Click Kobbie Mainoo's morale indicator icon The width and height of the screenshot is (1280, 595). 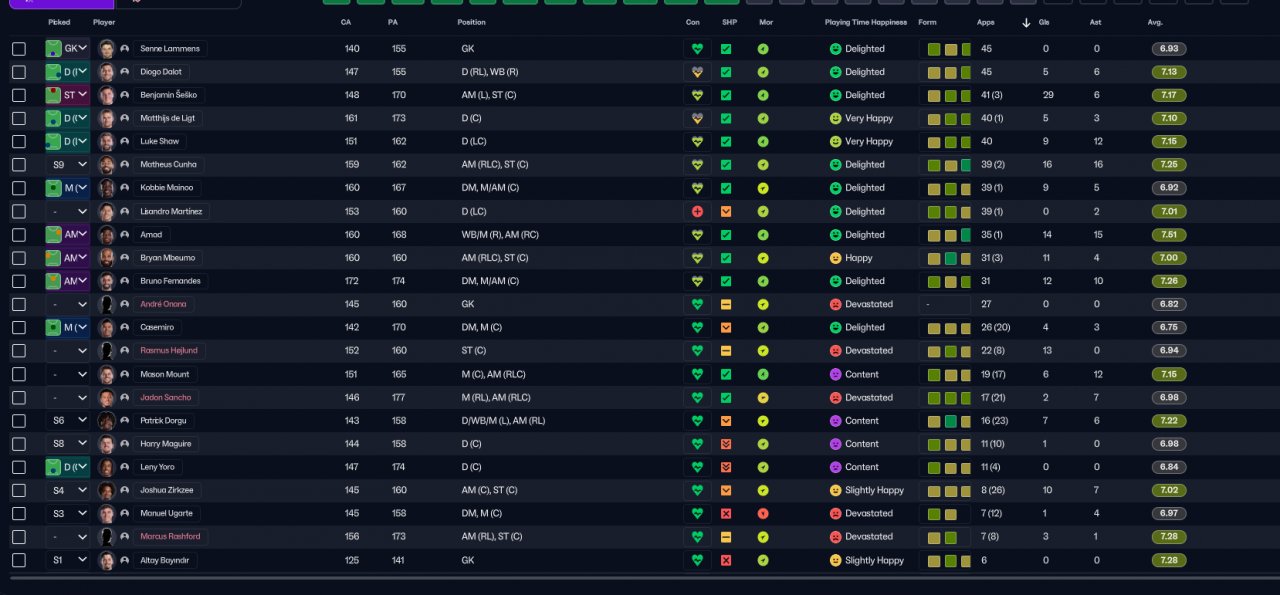click(763, 188)
